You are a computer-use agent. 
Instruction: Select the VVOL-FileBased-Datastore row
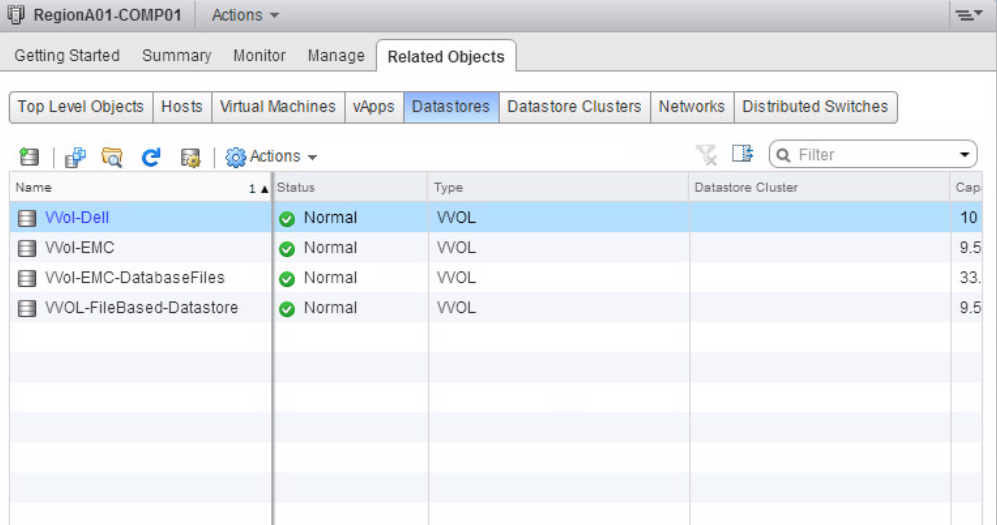142,308
